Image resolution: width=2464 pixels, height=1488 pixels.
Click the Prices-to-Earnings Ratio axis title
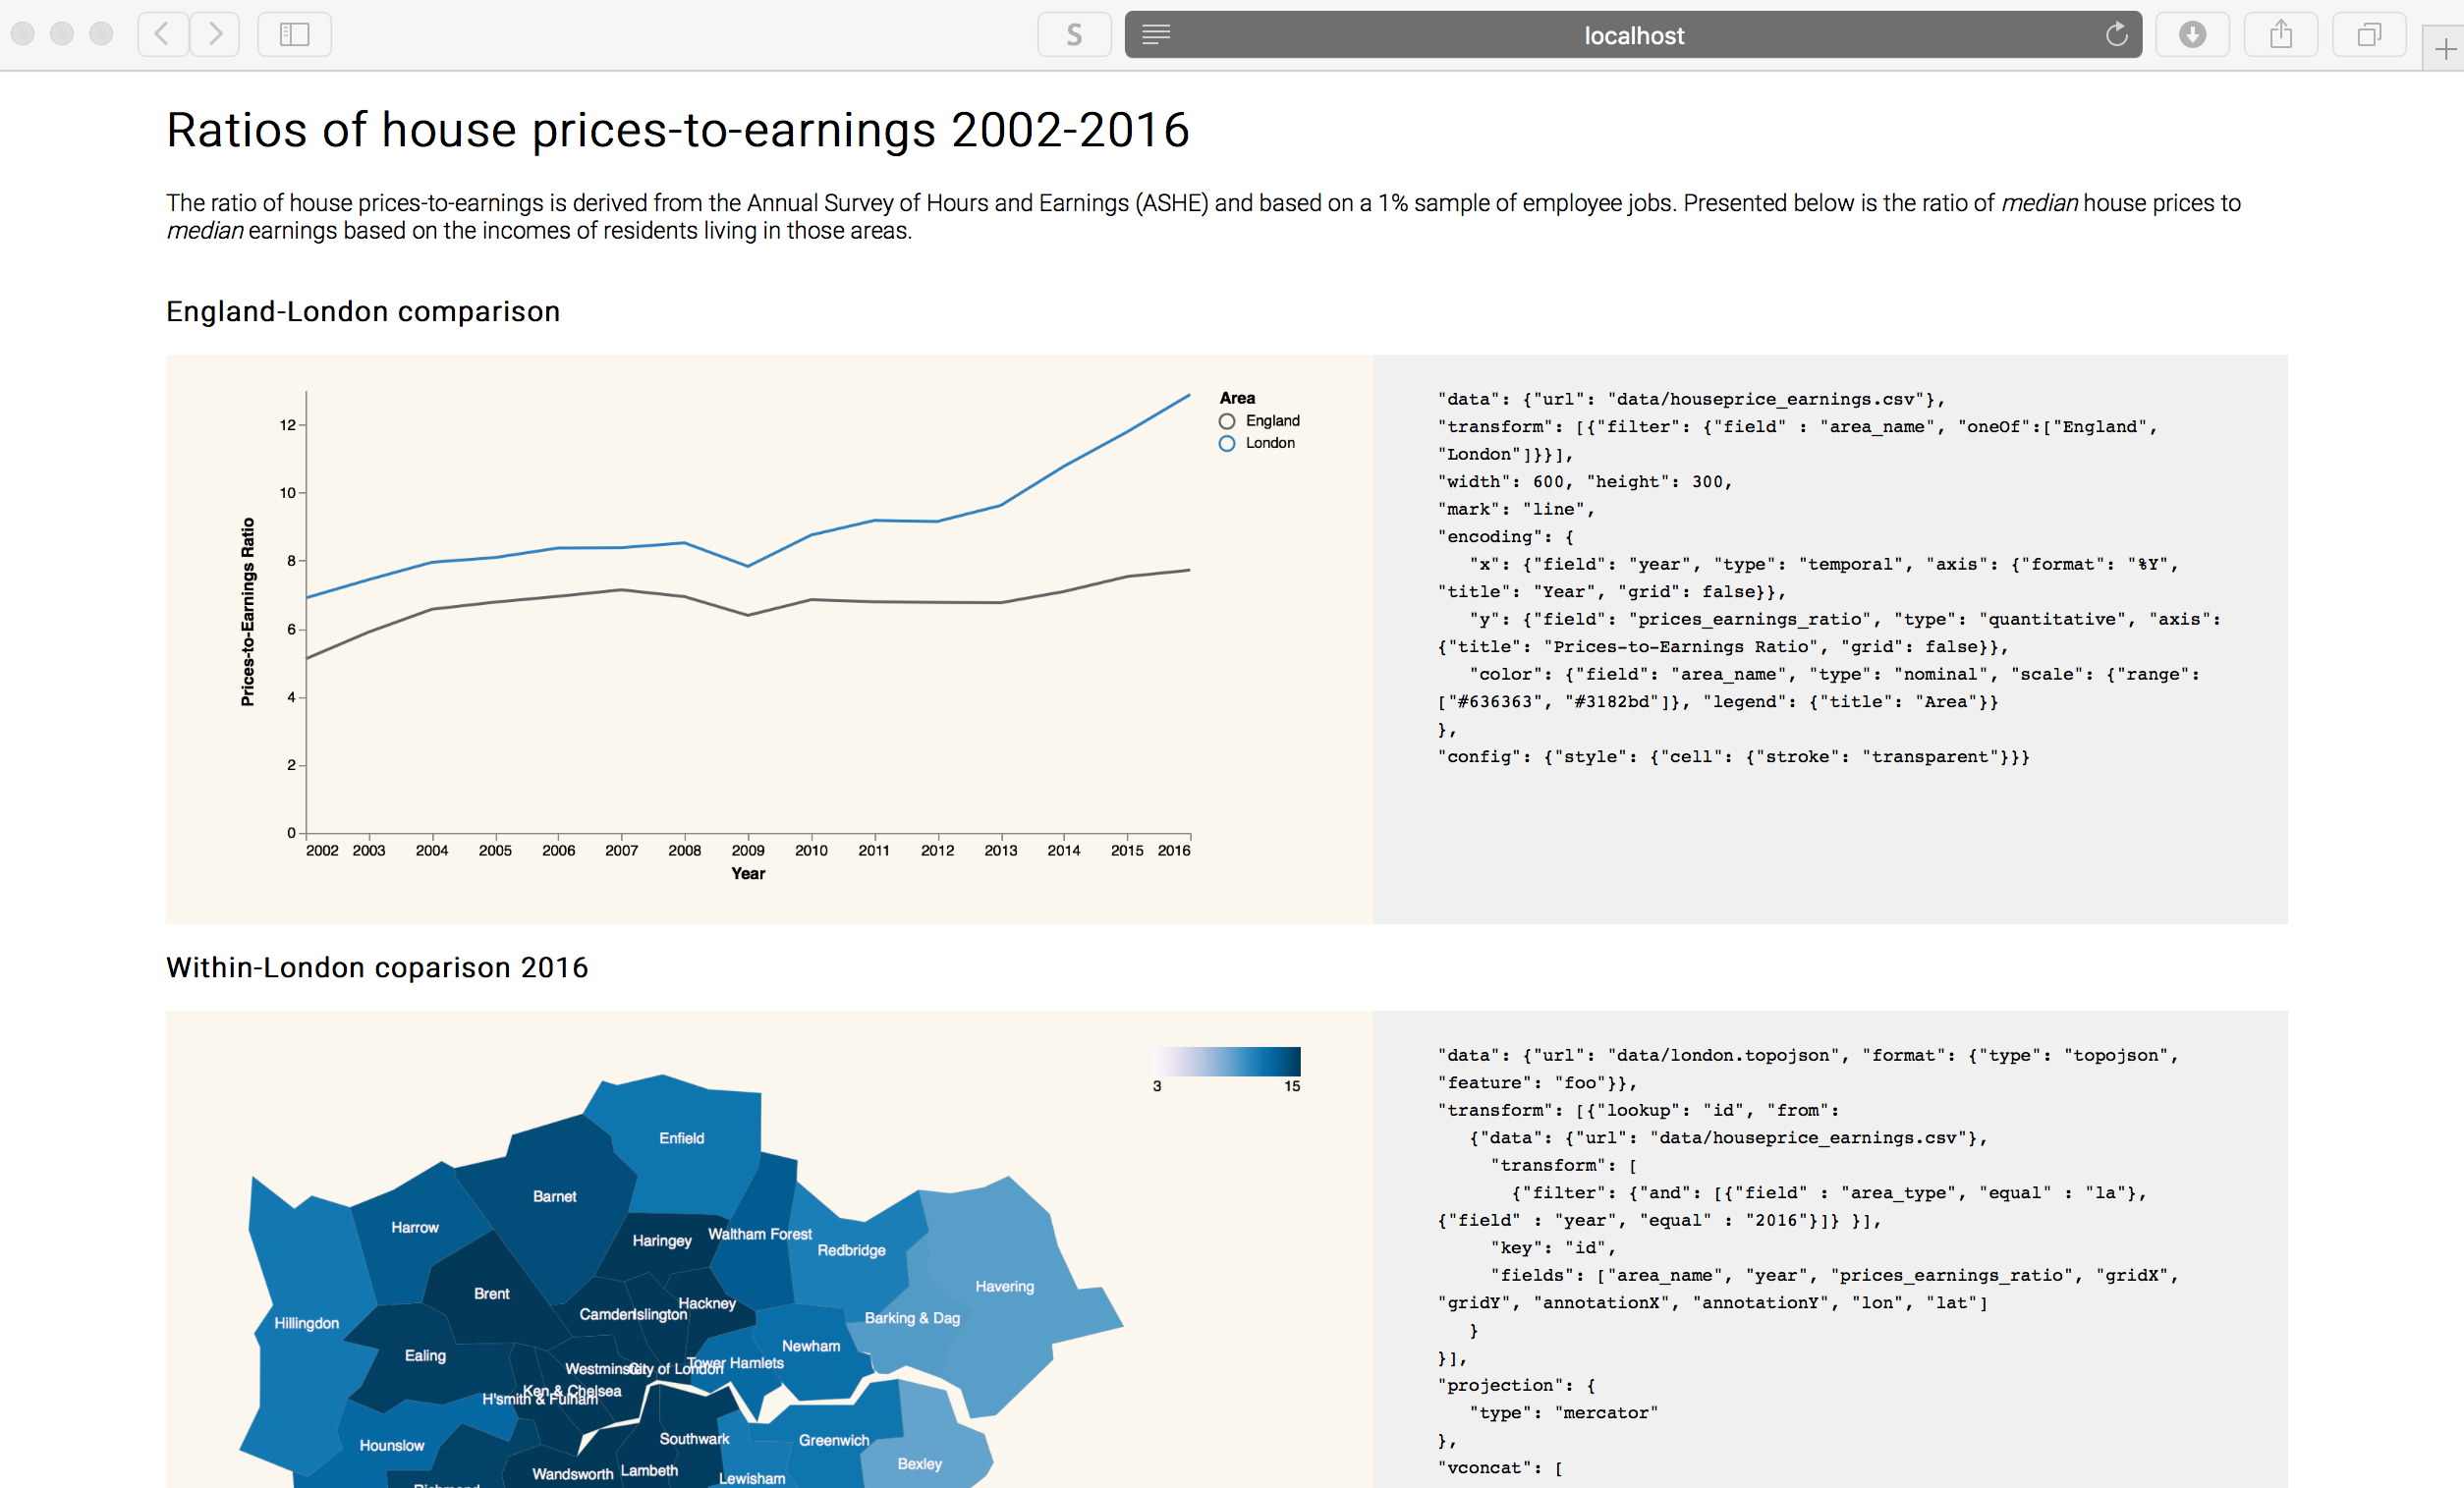tap(247, 612)
